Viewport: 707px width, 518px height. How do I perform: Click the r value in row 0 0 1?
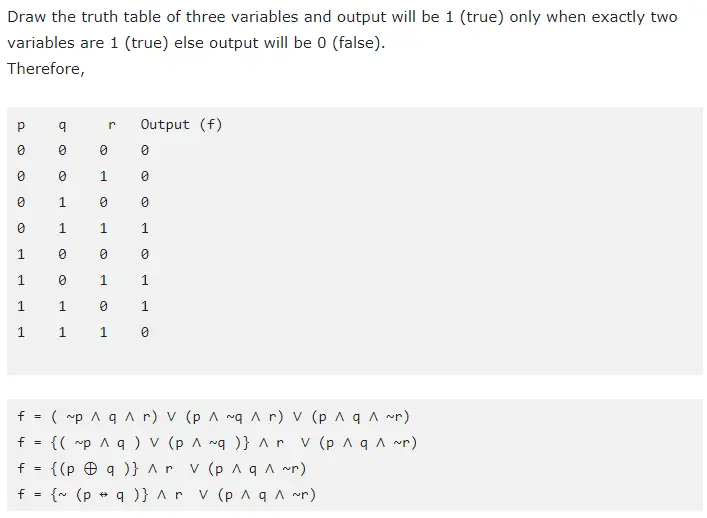(103, 177)
